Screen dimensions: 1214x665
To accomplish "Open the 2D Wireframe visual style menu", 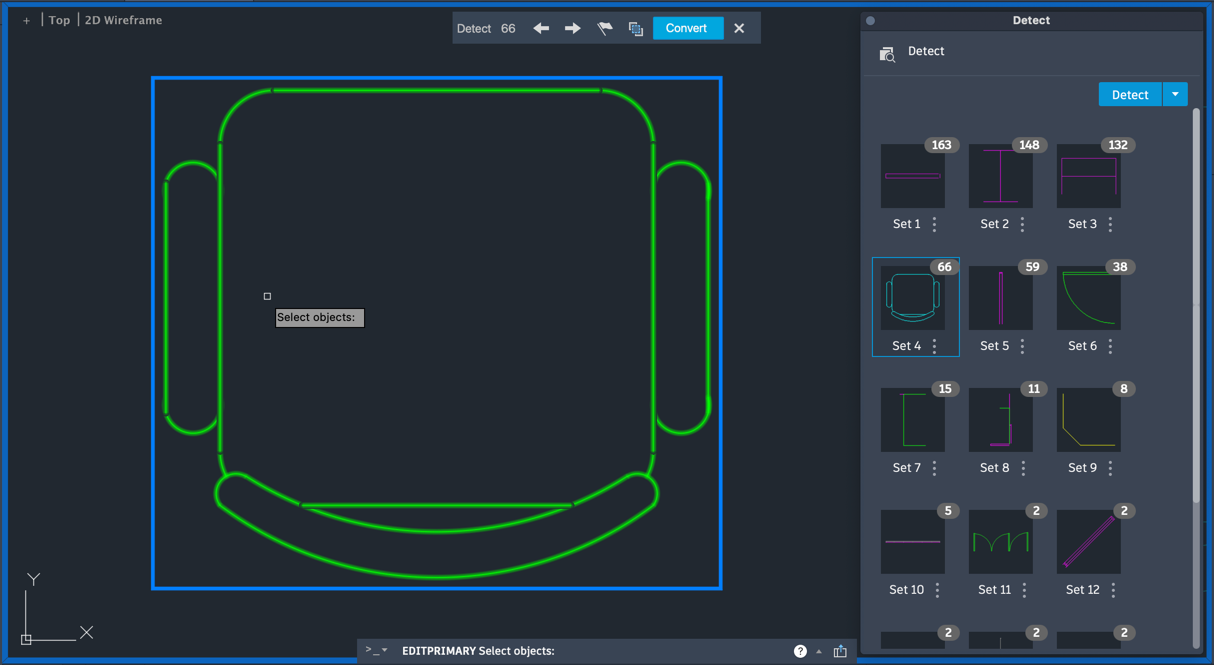I will (x=123, y=20).
